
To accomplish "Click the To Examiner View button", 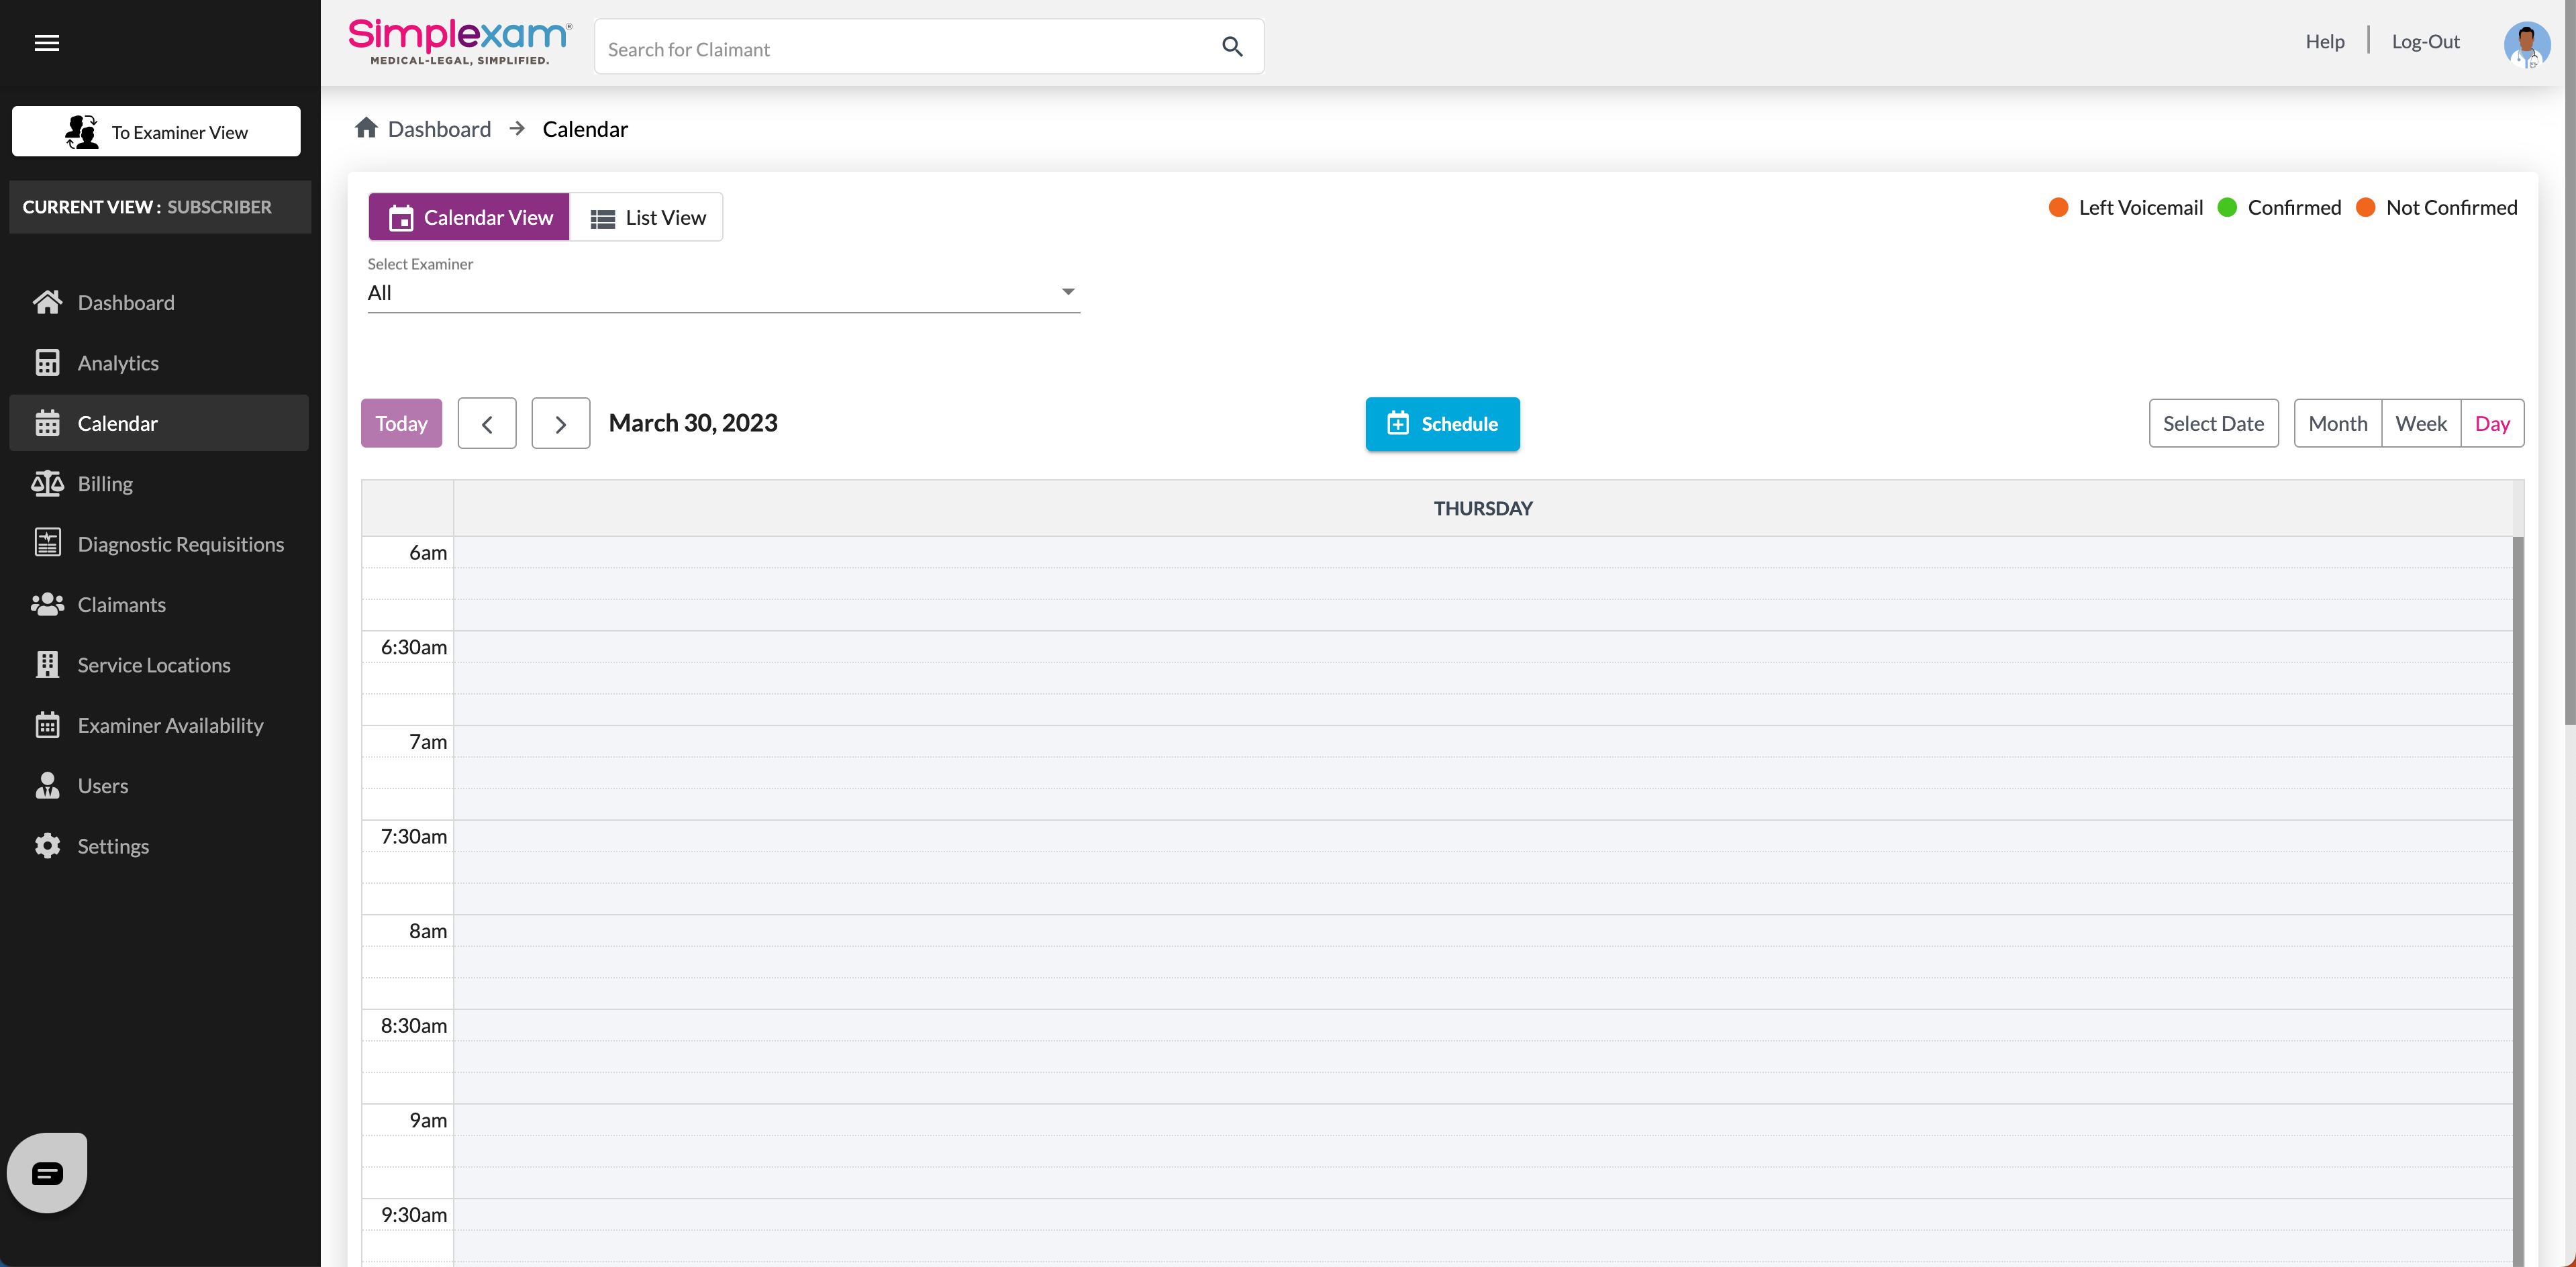I will point(156,132).
